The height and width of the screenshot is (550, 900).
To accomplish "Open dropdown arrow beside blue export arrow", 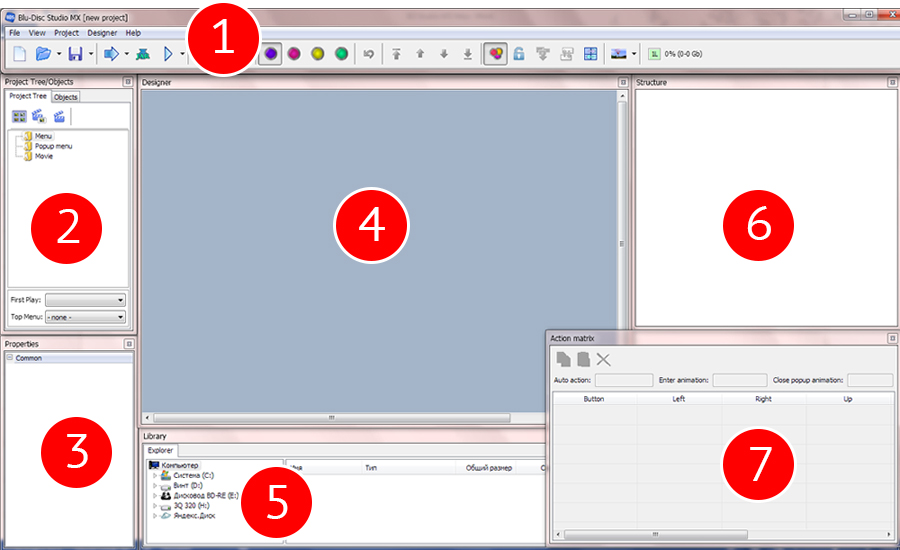I will click(x=126, y=54).
